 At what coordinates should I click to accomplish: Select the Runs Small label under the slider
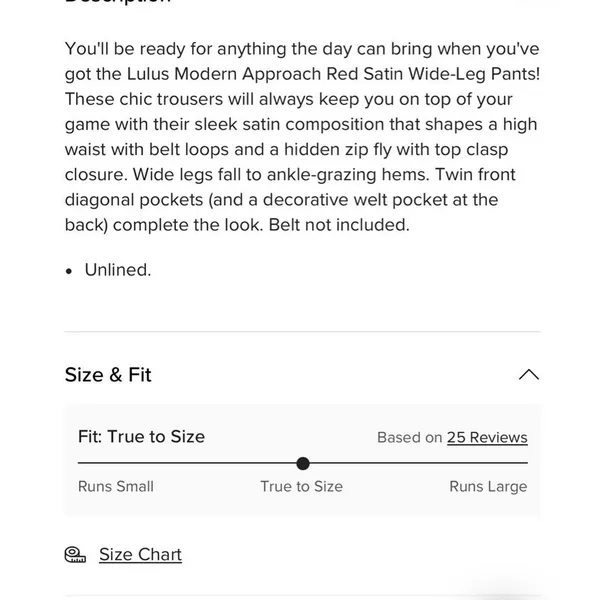(116, 487)
